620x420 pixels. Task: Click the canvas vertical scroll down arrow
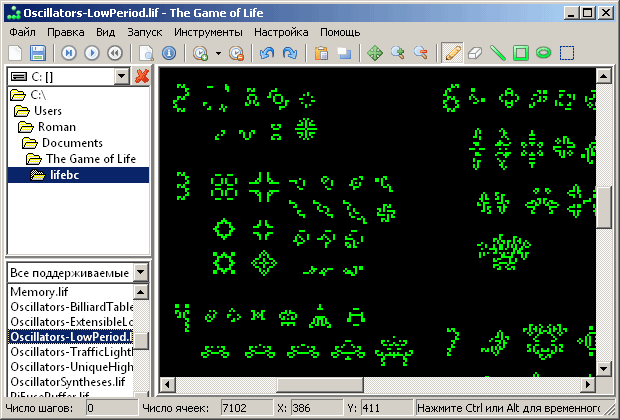603,369
